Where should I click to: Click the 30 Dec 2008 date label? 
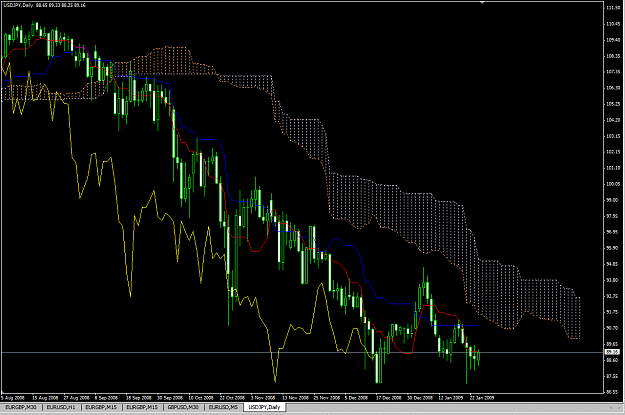420,398
